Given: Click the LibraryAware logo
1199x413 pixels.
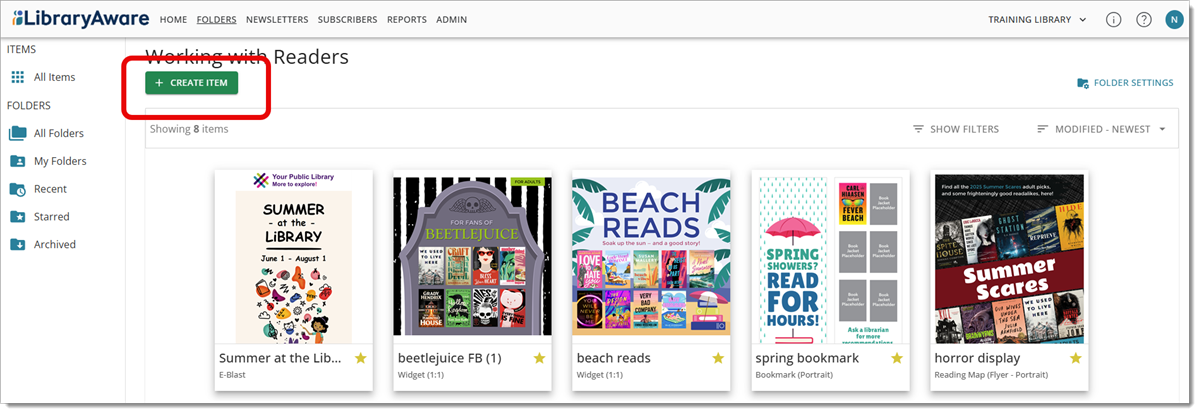Looking at the screenshot, I should [80, 18].
